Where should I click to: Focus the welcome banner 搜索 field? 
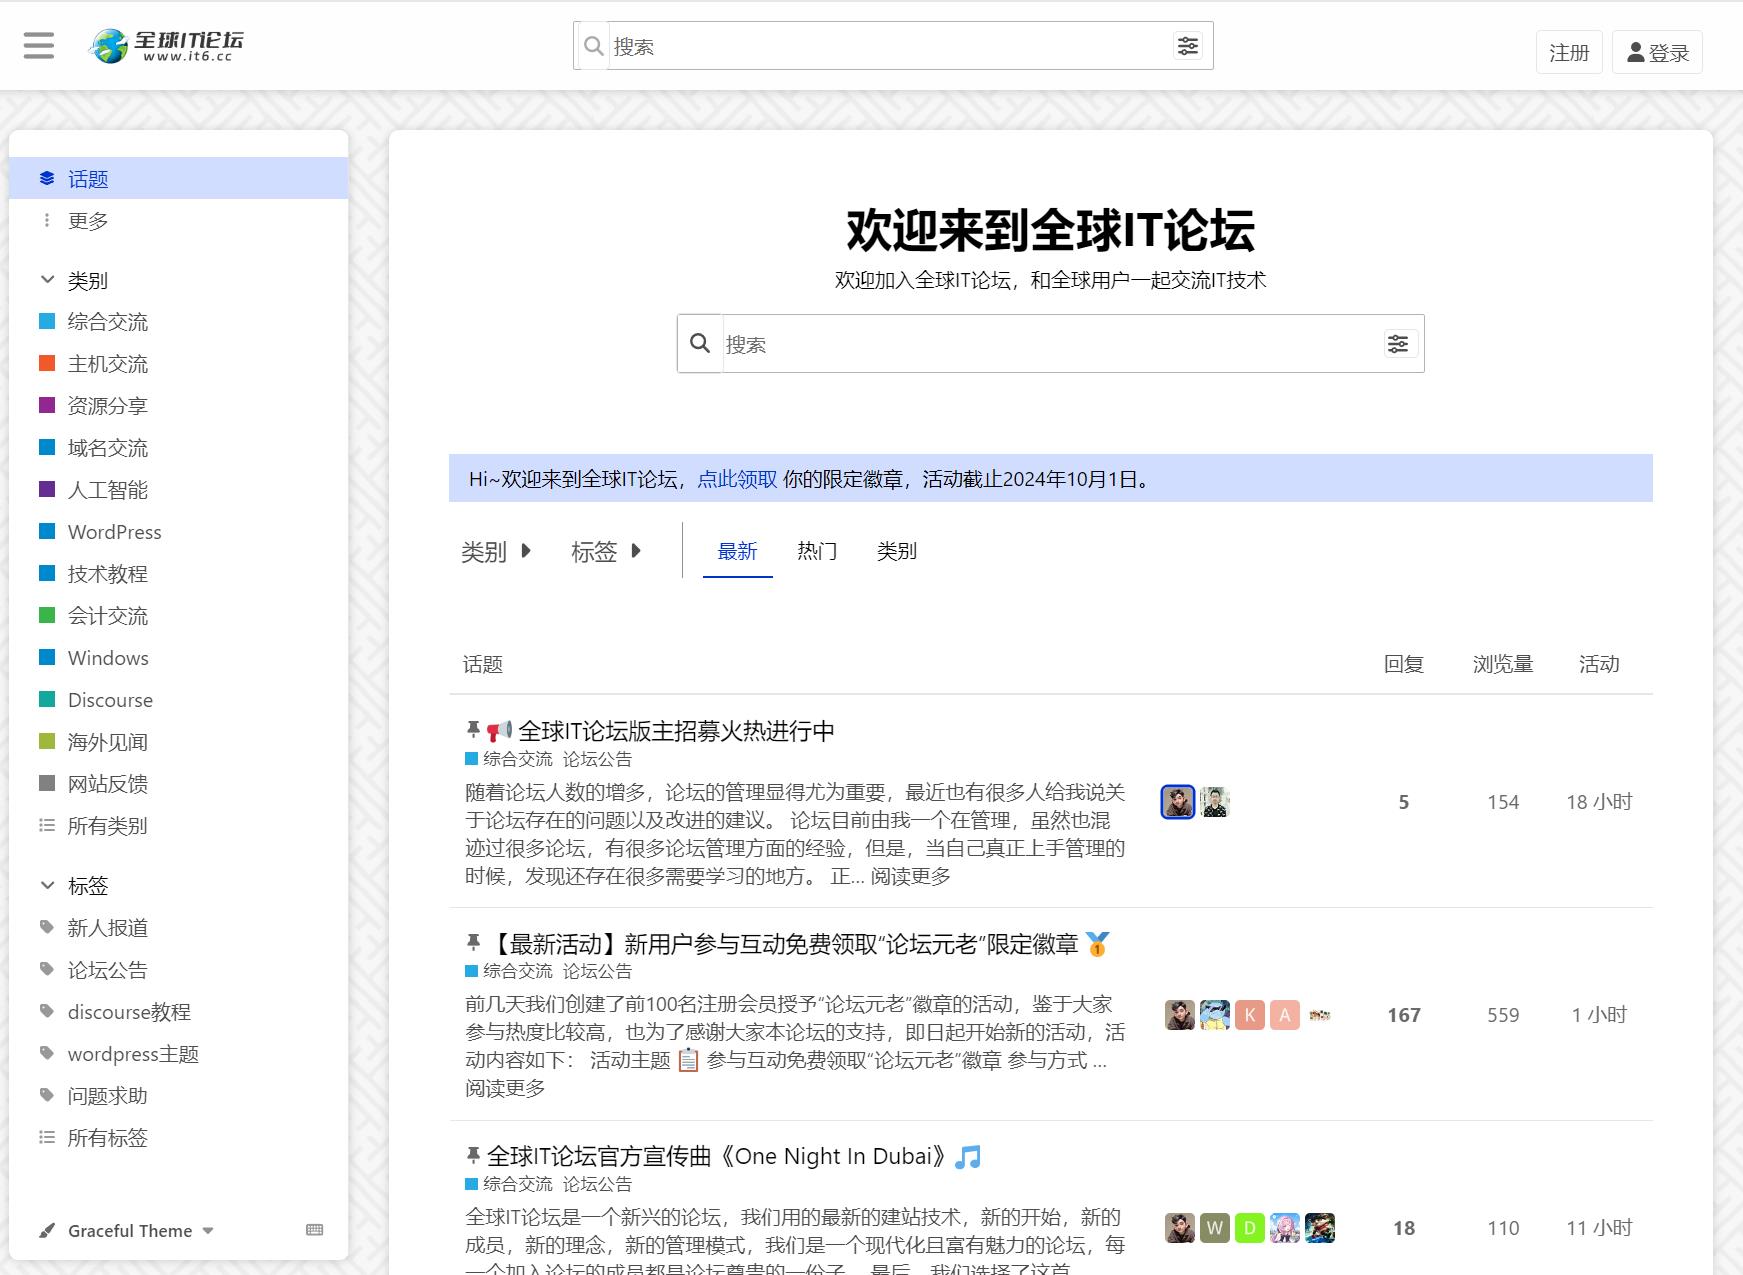1050,344
